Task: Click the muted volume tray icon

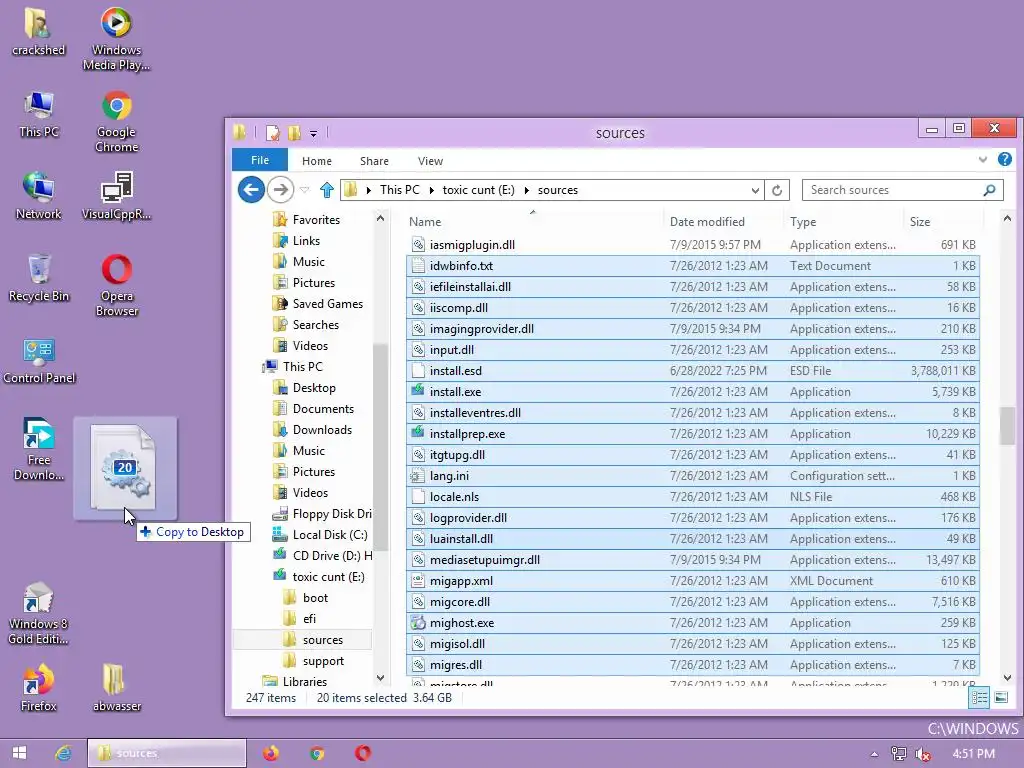Action: pos(923,754)
